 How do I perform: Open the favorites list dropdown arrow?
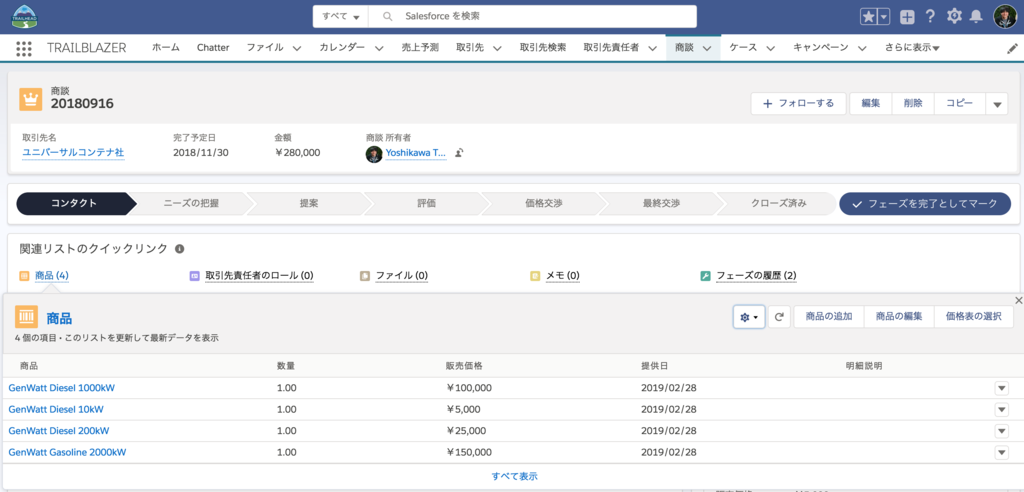click(x=884, y=18)
